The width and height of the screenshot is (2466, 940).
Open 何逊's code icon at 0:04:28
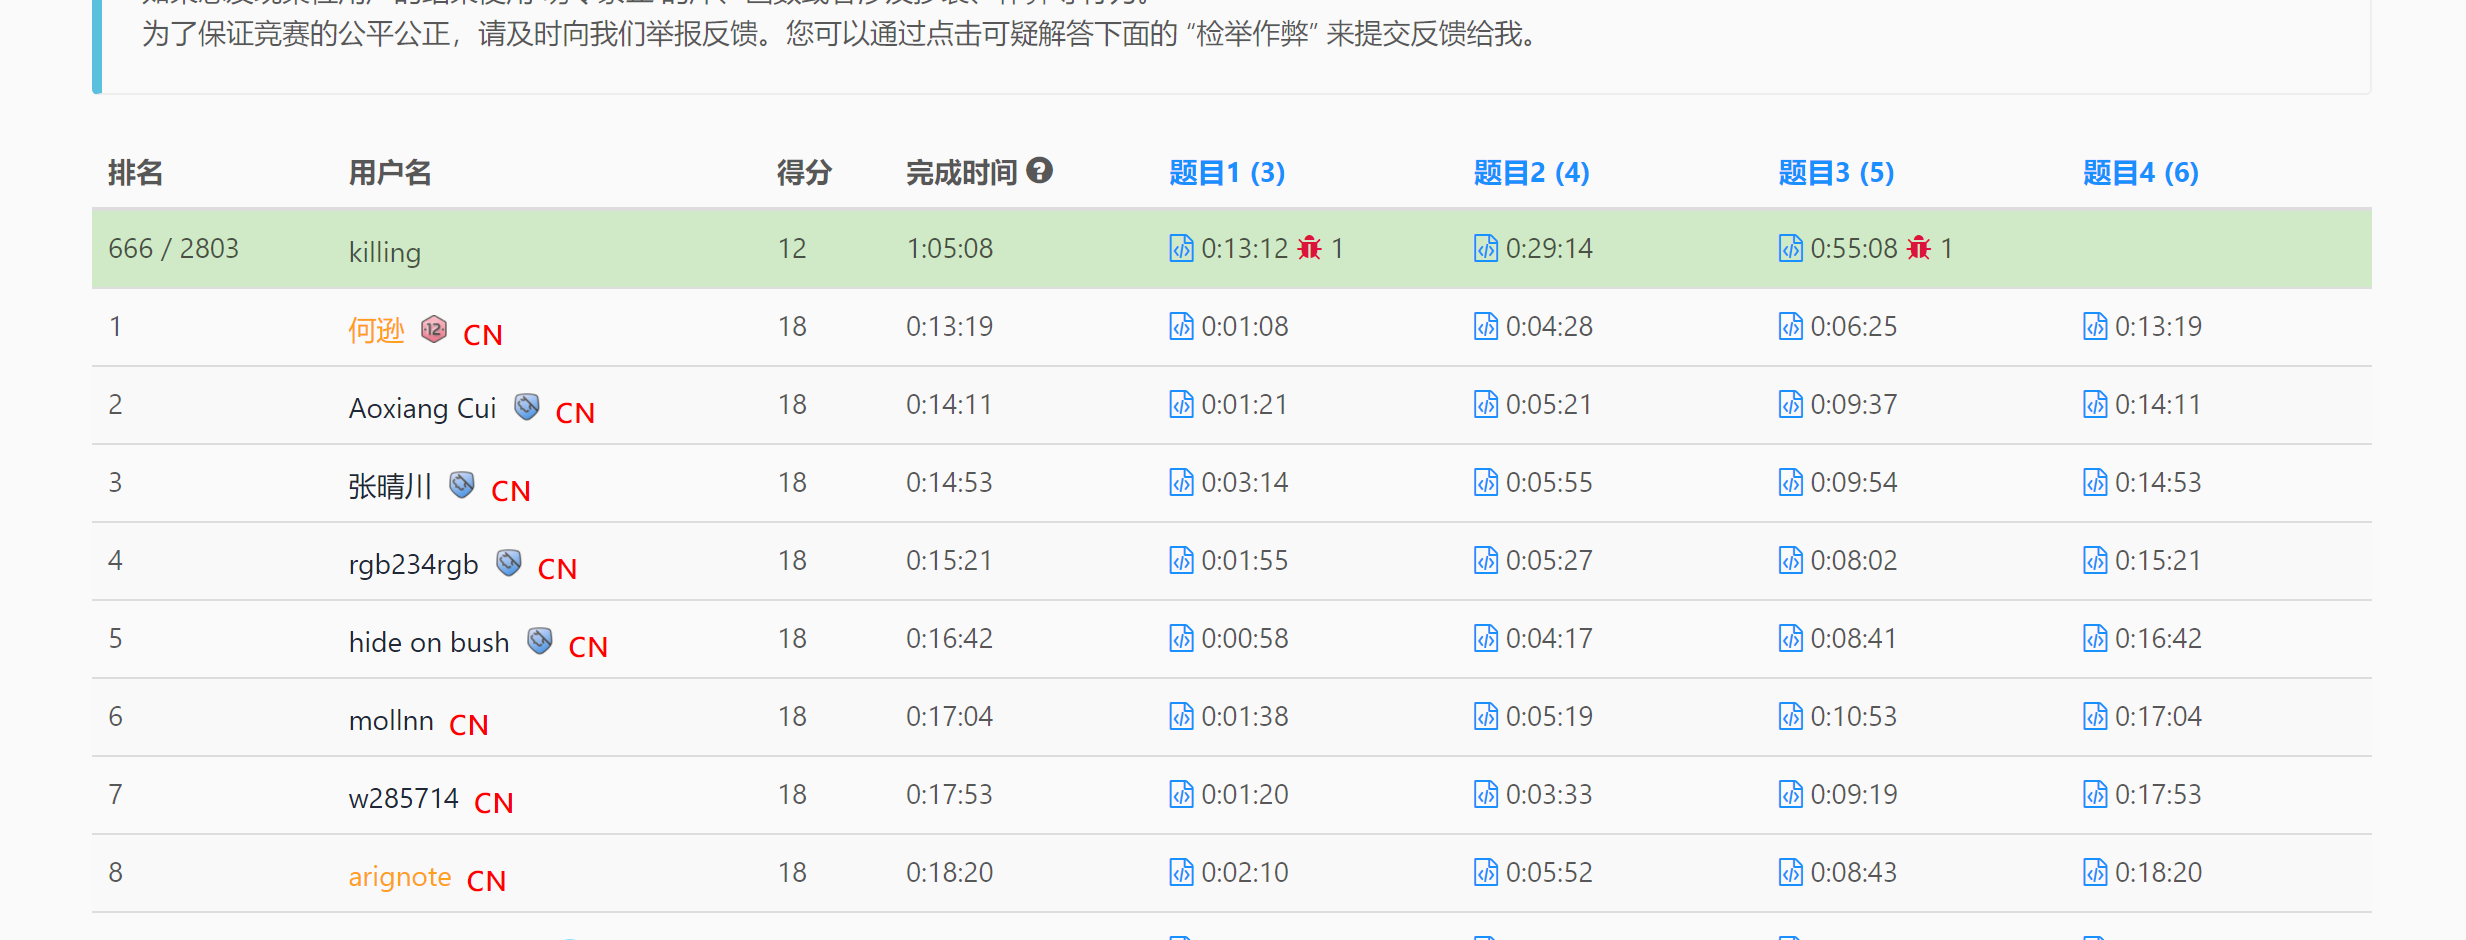click(x=1486, y=326)
